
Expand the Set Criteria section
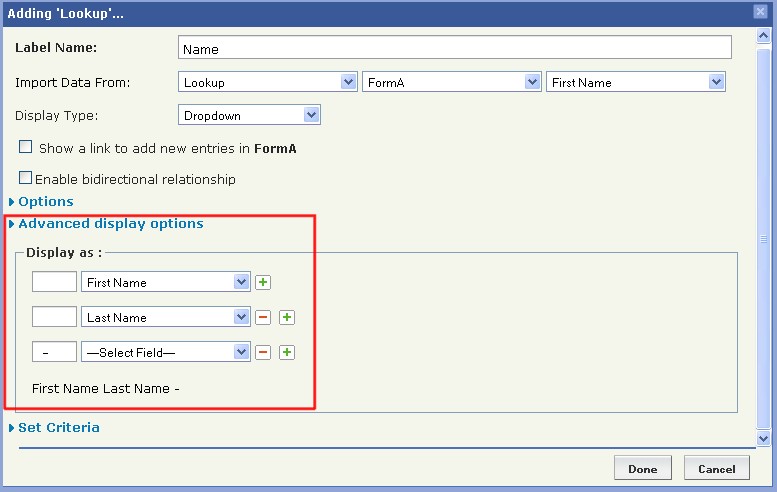tap(58, 428)
